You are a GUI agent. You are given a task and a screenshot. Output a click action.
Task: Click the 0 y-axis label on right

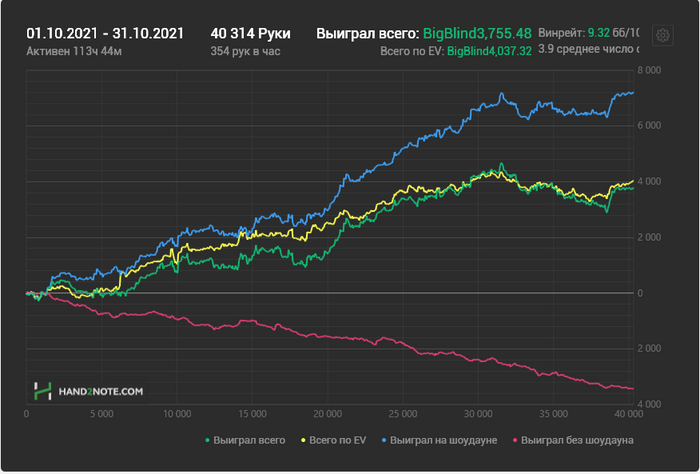[640, 293]
